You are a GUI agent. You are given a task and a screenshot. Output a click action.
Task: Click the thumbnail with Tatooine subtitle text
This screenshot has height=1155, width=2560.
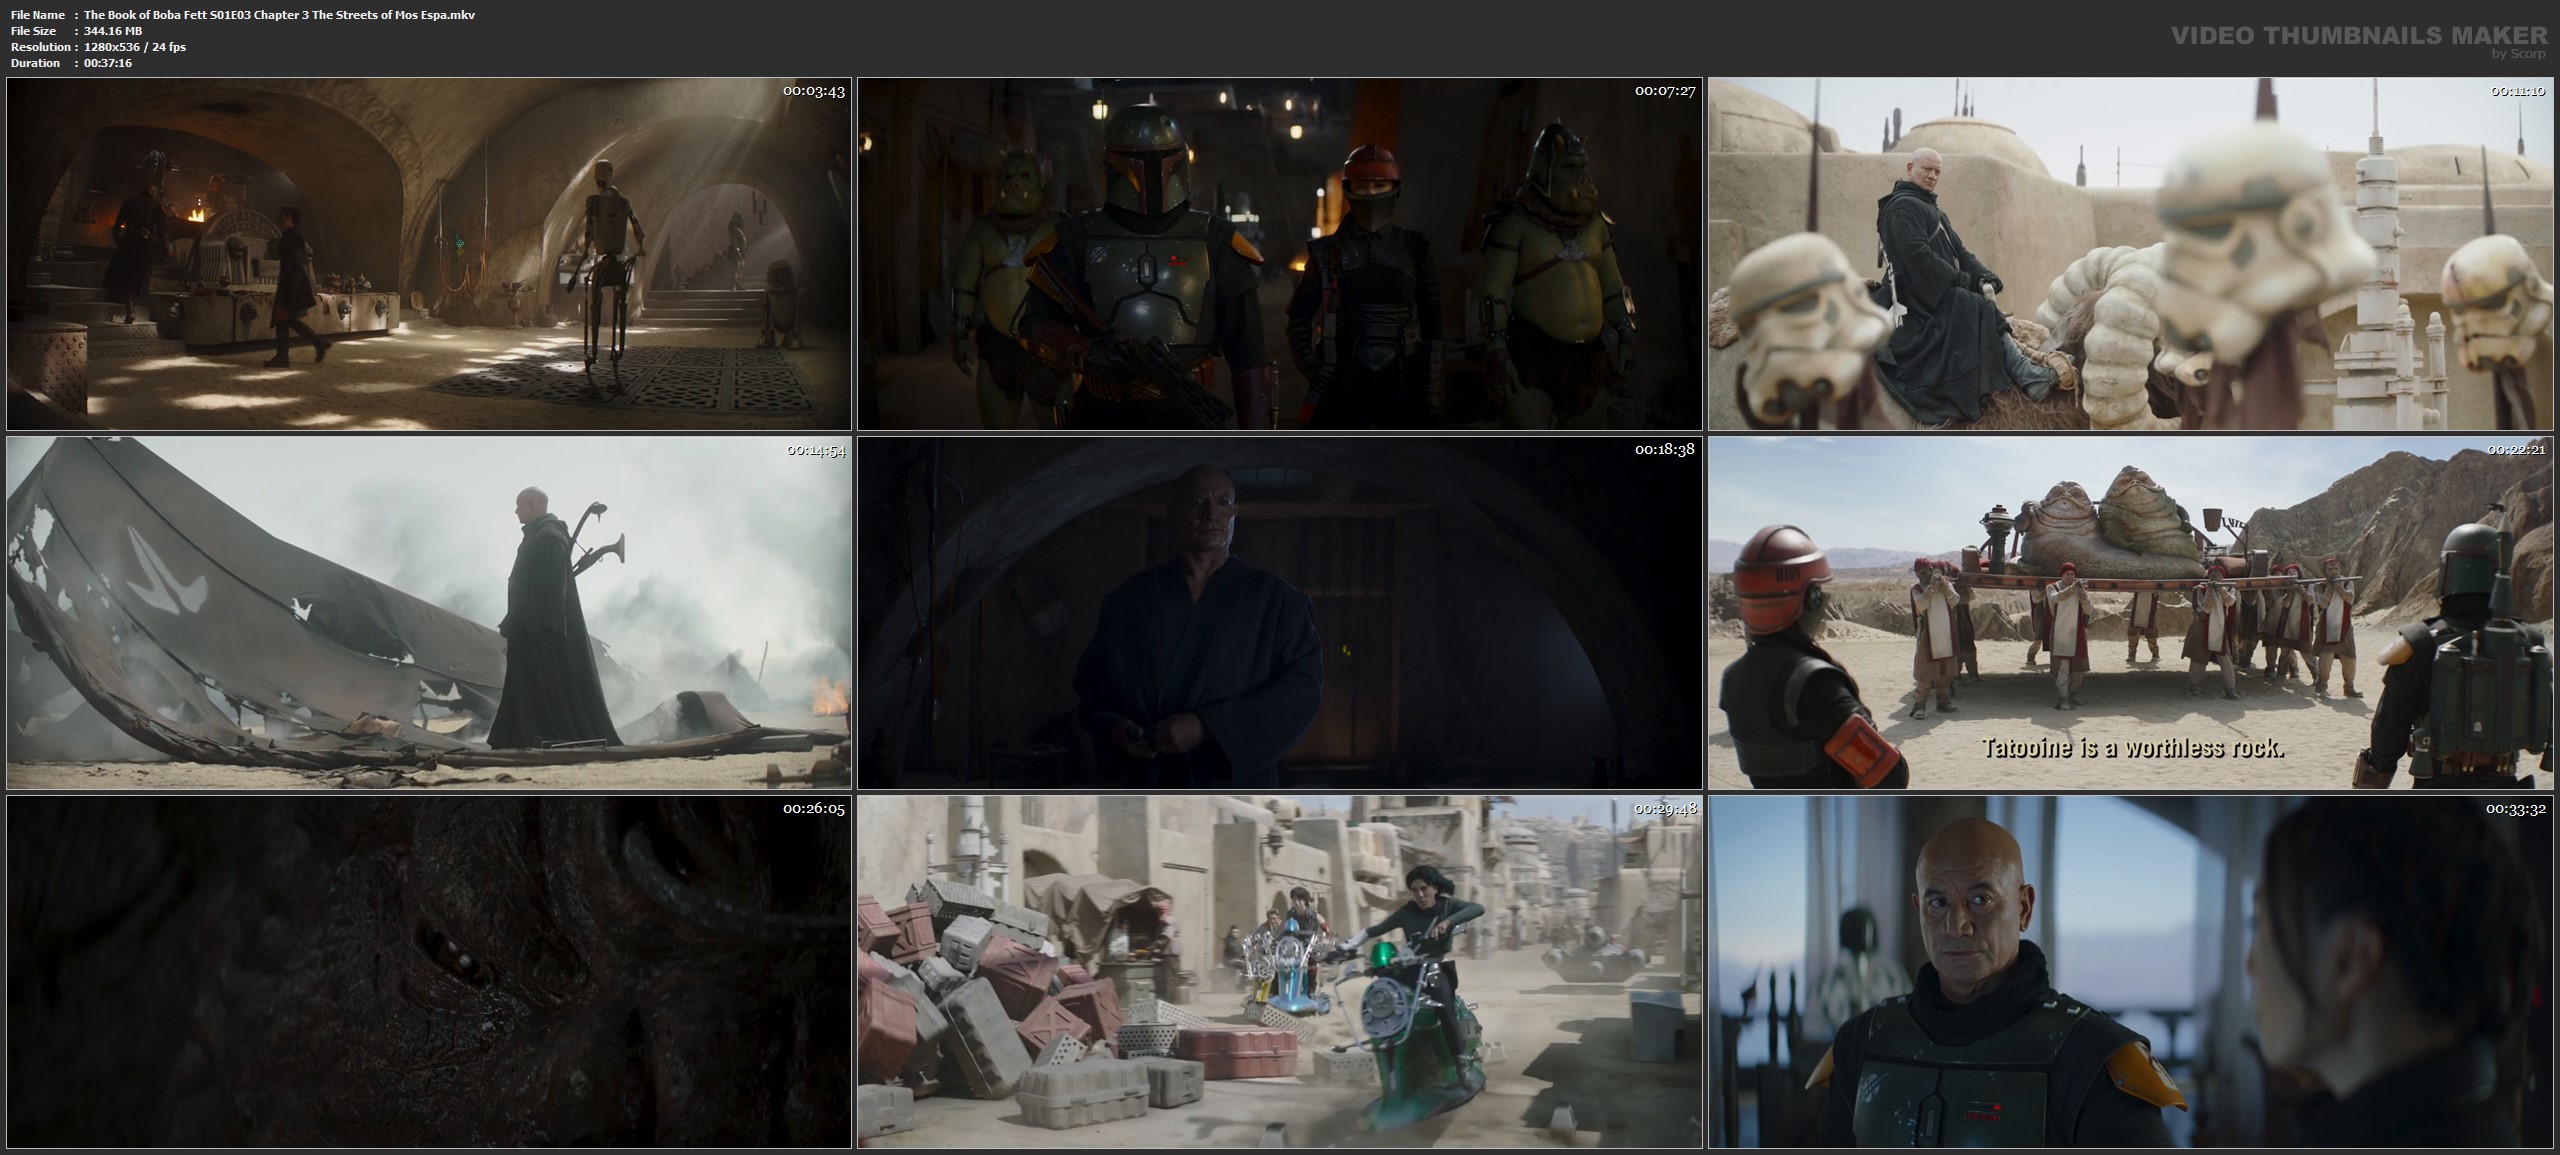2130,612
